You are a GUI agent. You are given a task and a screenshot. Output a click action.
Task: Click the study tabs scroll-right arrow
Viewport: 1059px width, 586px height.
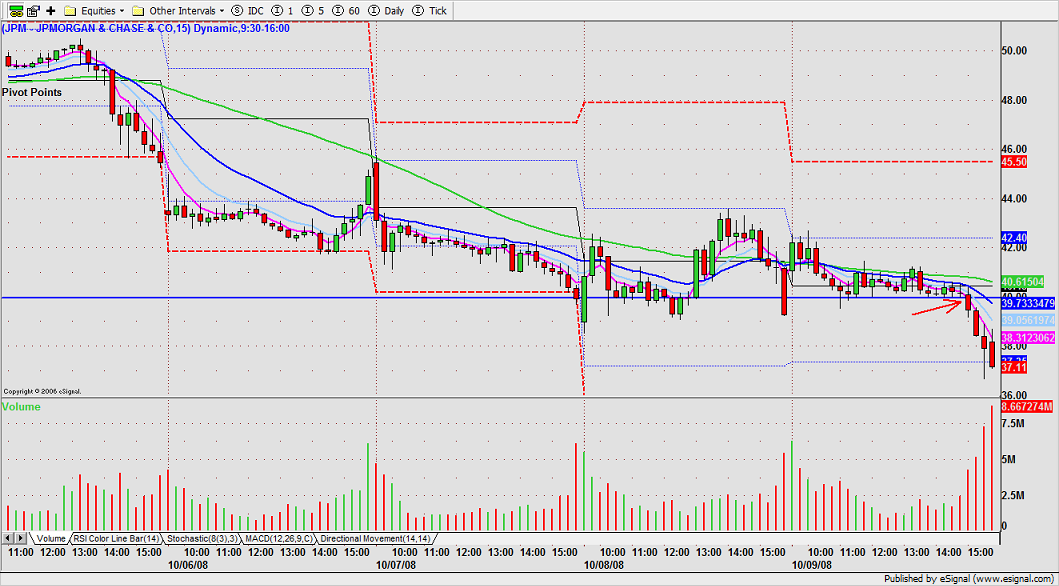tap(20, 538)
